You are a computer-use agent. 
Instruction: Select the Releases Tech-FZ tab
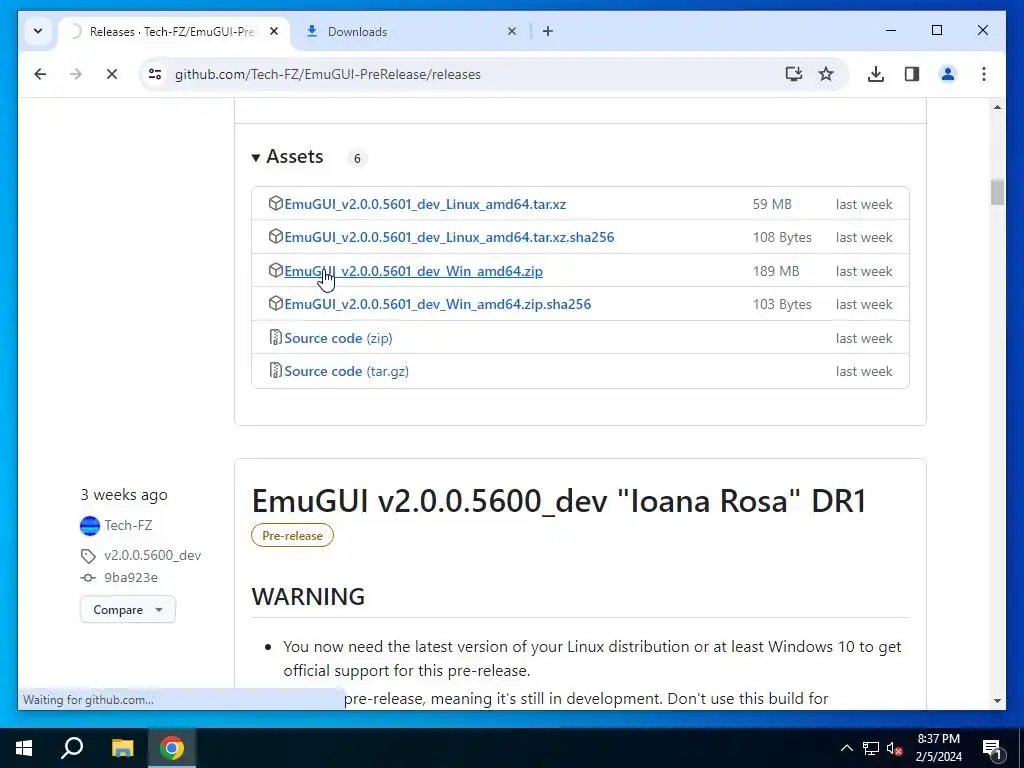click(x=174, y=31)
